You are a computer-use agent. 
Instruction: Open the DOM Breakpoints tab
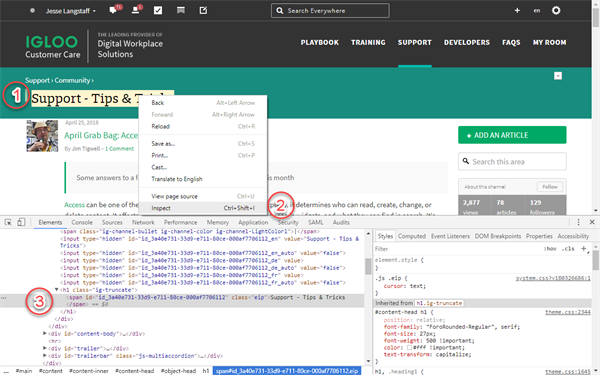[x=498, y=236]
